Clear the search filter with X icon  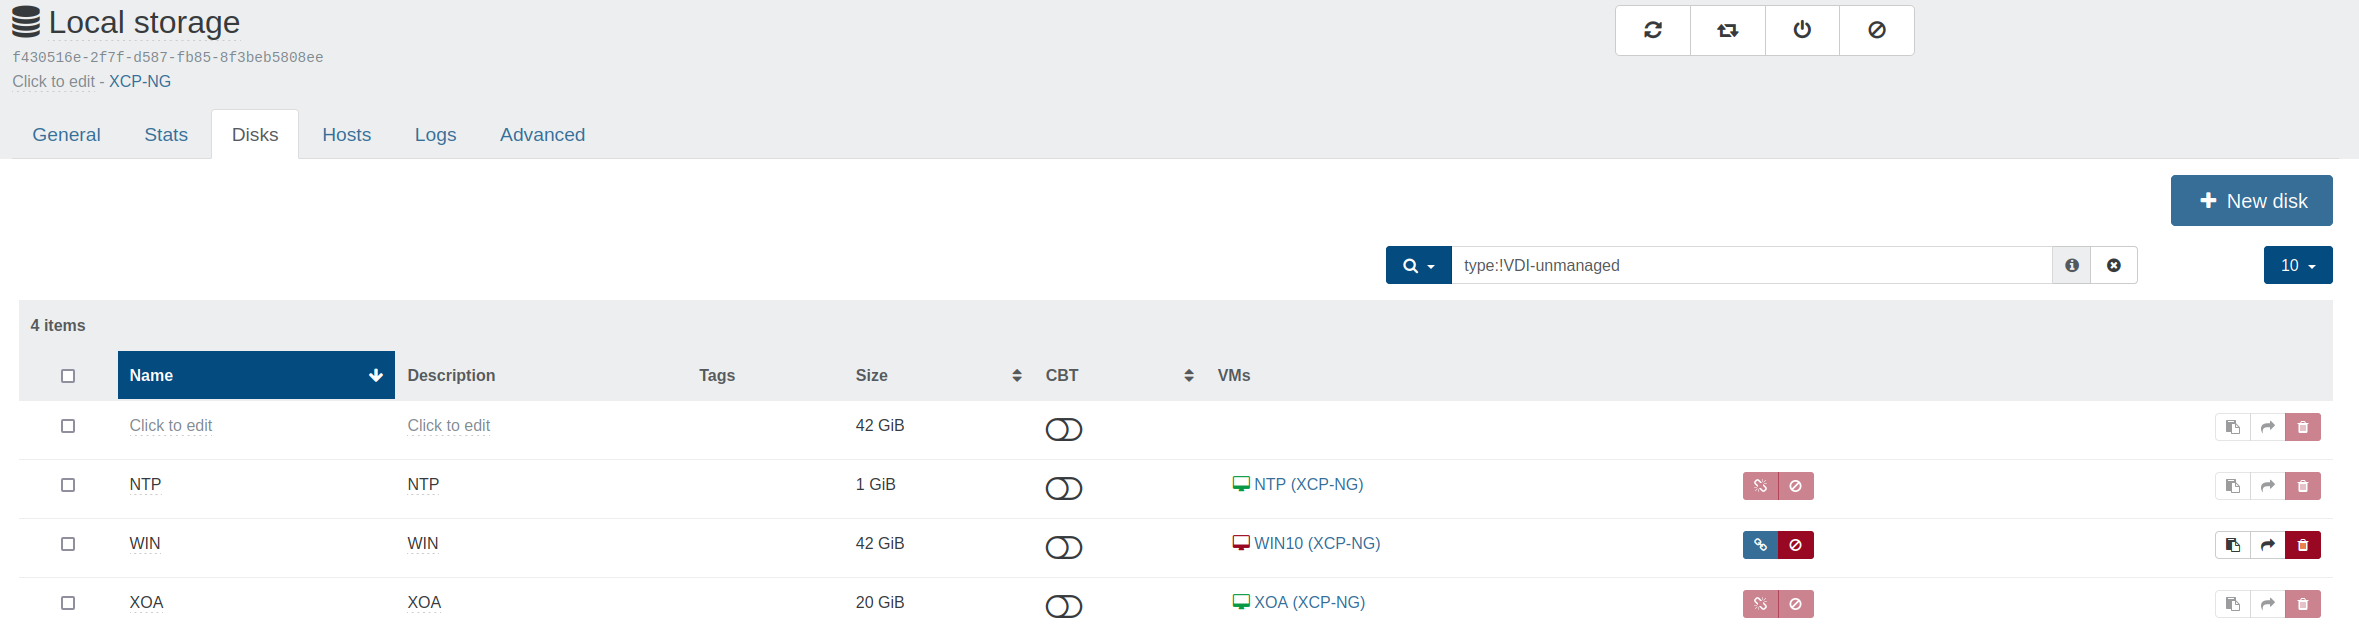[x=2113, y=265]
